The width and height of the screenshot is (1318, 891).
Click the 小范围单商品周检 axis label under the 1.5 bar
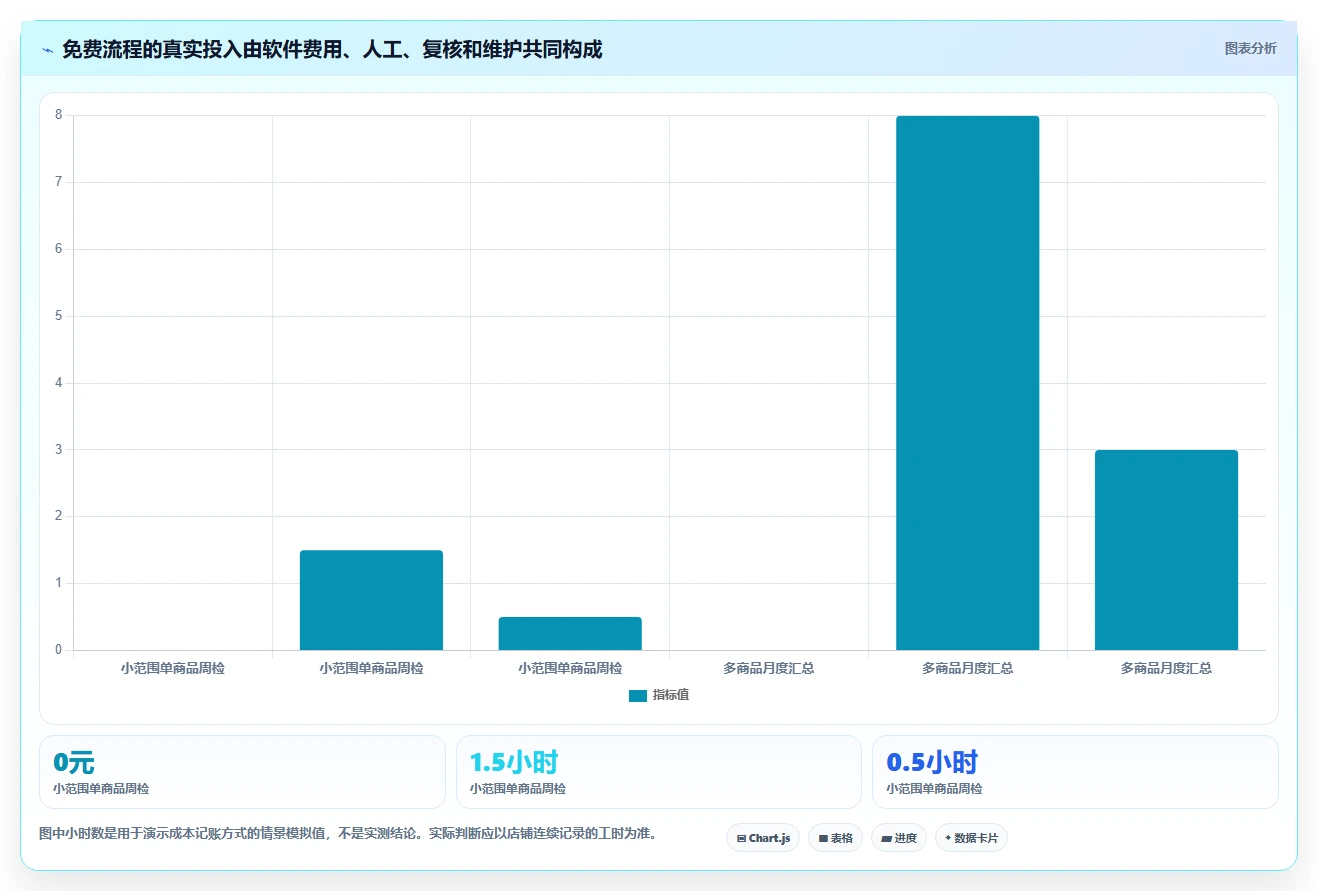pos(371,668)
